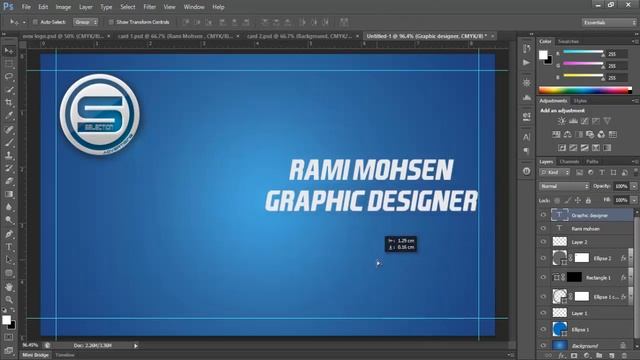This screenshot has width=640, height=360.
Task: Open the Histogram panel icon
Action: click(x=527, y=98)
